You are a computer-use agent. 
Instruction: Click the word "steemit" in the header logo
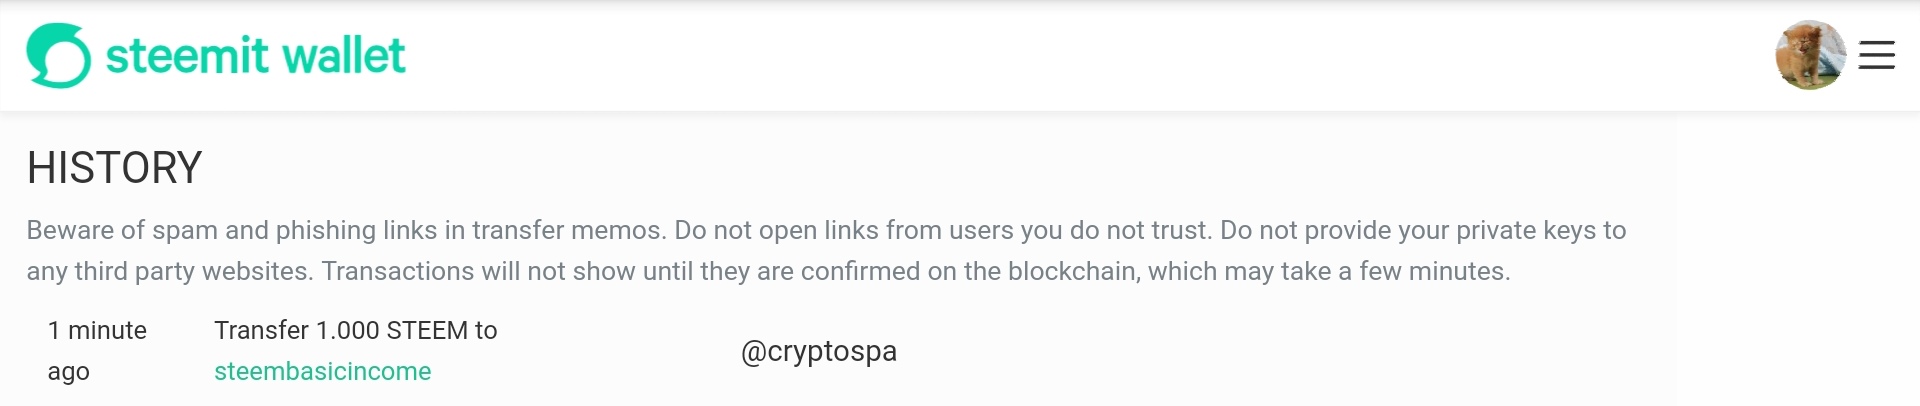coord(187,56)
